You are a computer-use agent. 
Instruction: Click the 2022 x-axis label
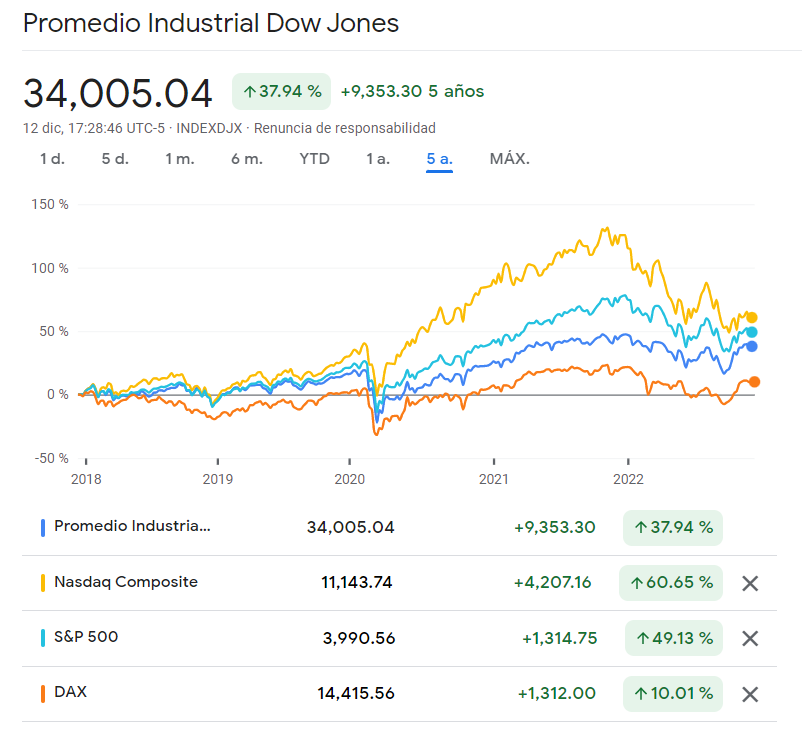tap(628, 479)
